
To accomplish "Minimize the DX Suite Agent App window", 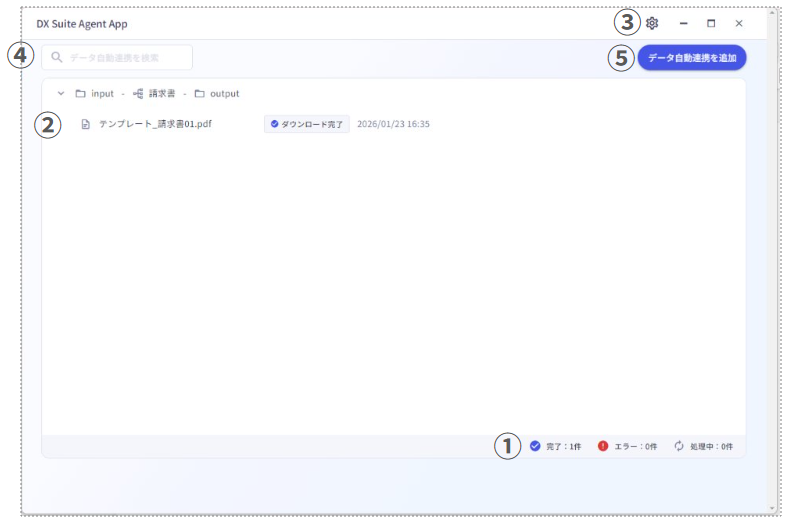I will (684, 23).
